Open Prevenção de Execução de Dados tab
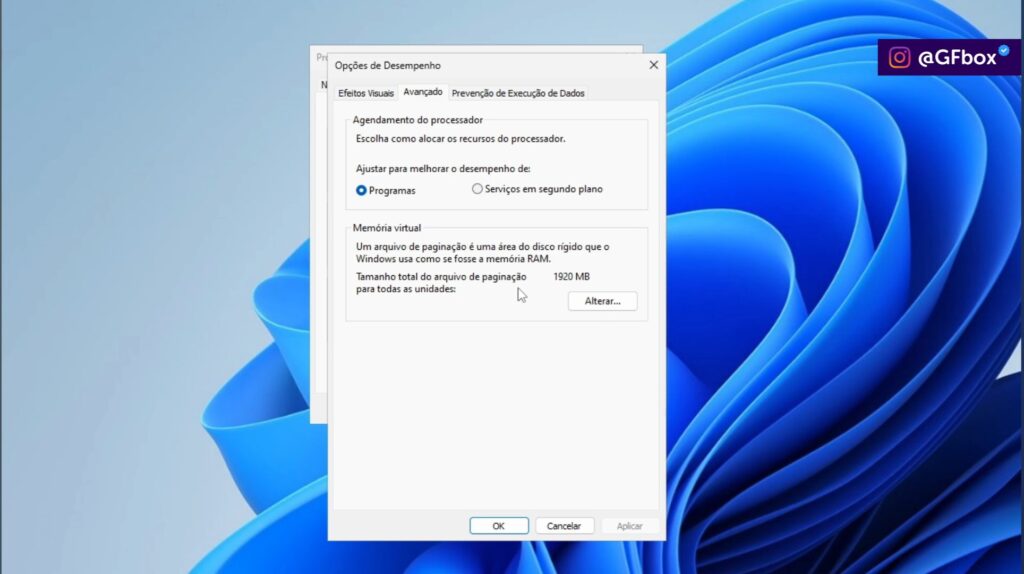 (518, 93)
